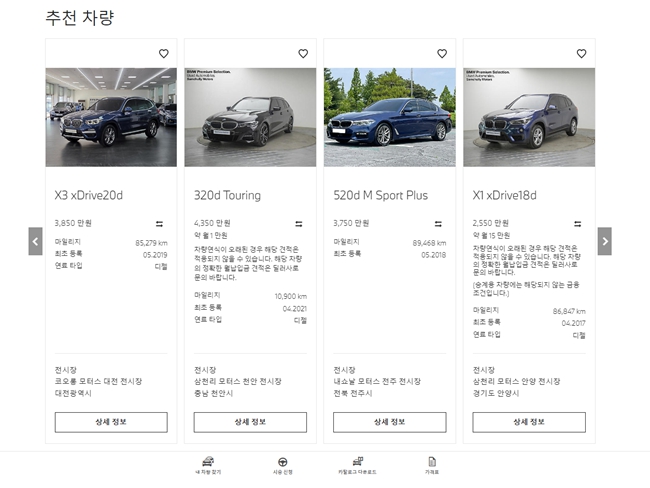Click the 3,750 만원 price

click(351, 223)
